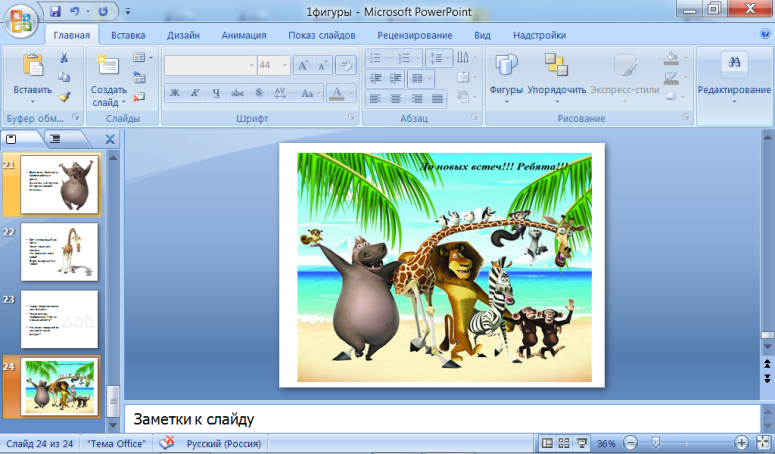This screenshot has height=454, width=775.
Task: Clear all formatting icon
Action: 346,65
